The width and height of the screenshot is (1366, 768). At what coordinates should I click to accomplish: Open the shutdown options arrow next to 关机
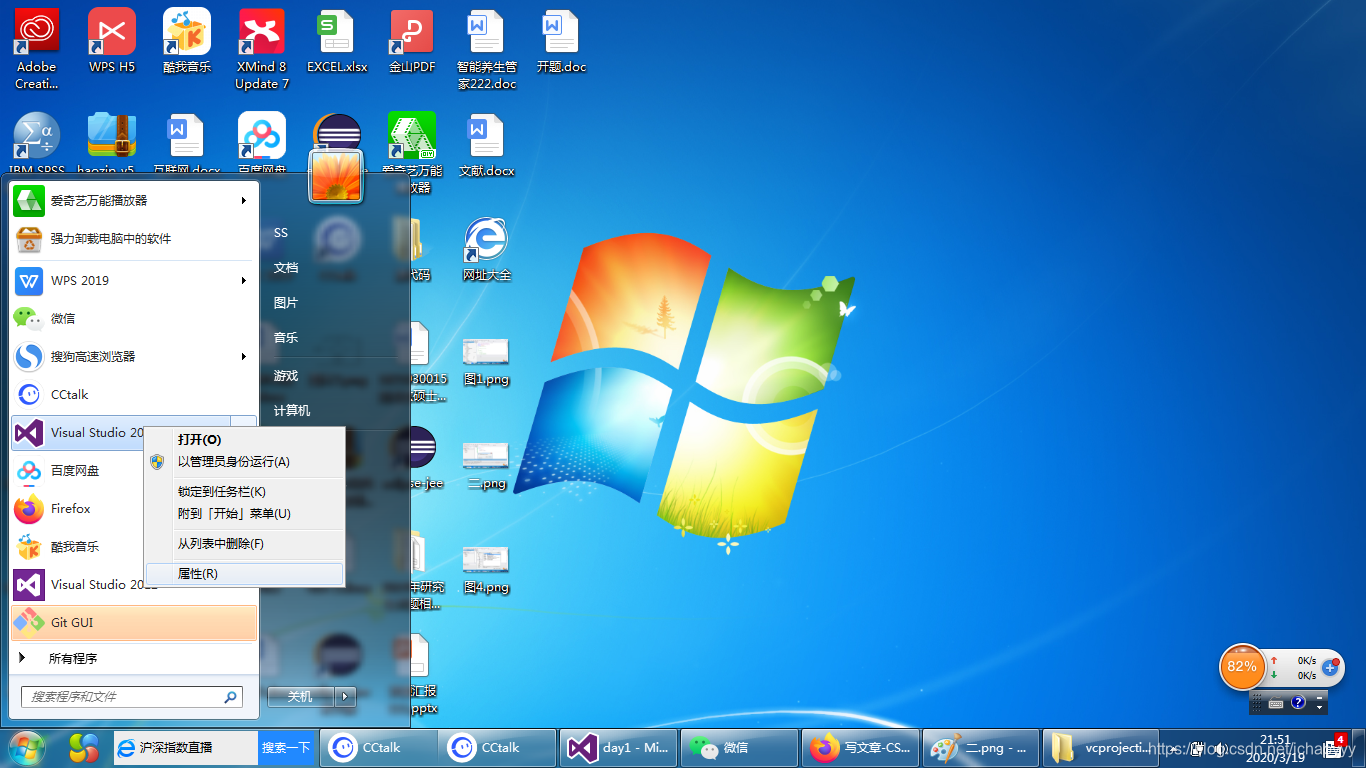(346, 696)
